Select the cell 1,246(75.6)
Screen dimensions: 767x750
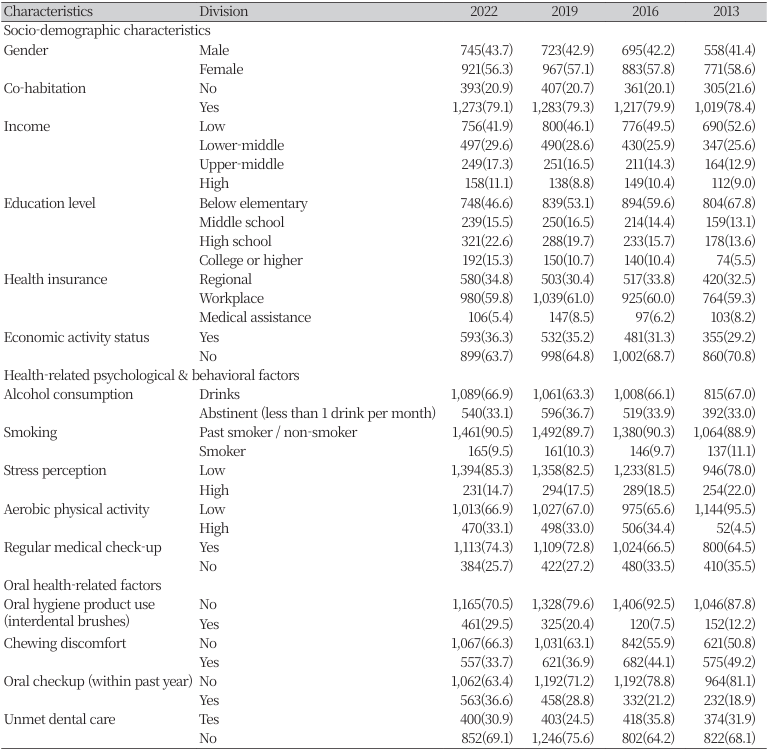563,739
